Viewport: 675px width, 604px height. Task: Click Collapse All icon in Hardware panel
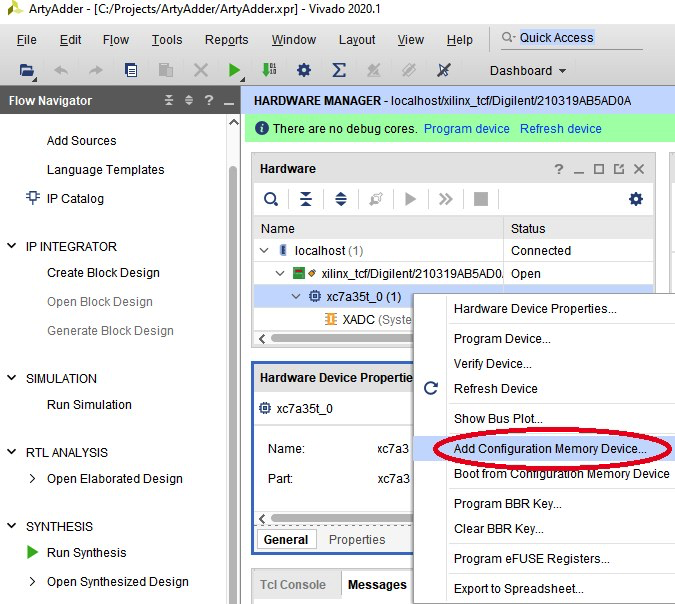click(x=306, y=199)
